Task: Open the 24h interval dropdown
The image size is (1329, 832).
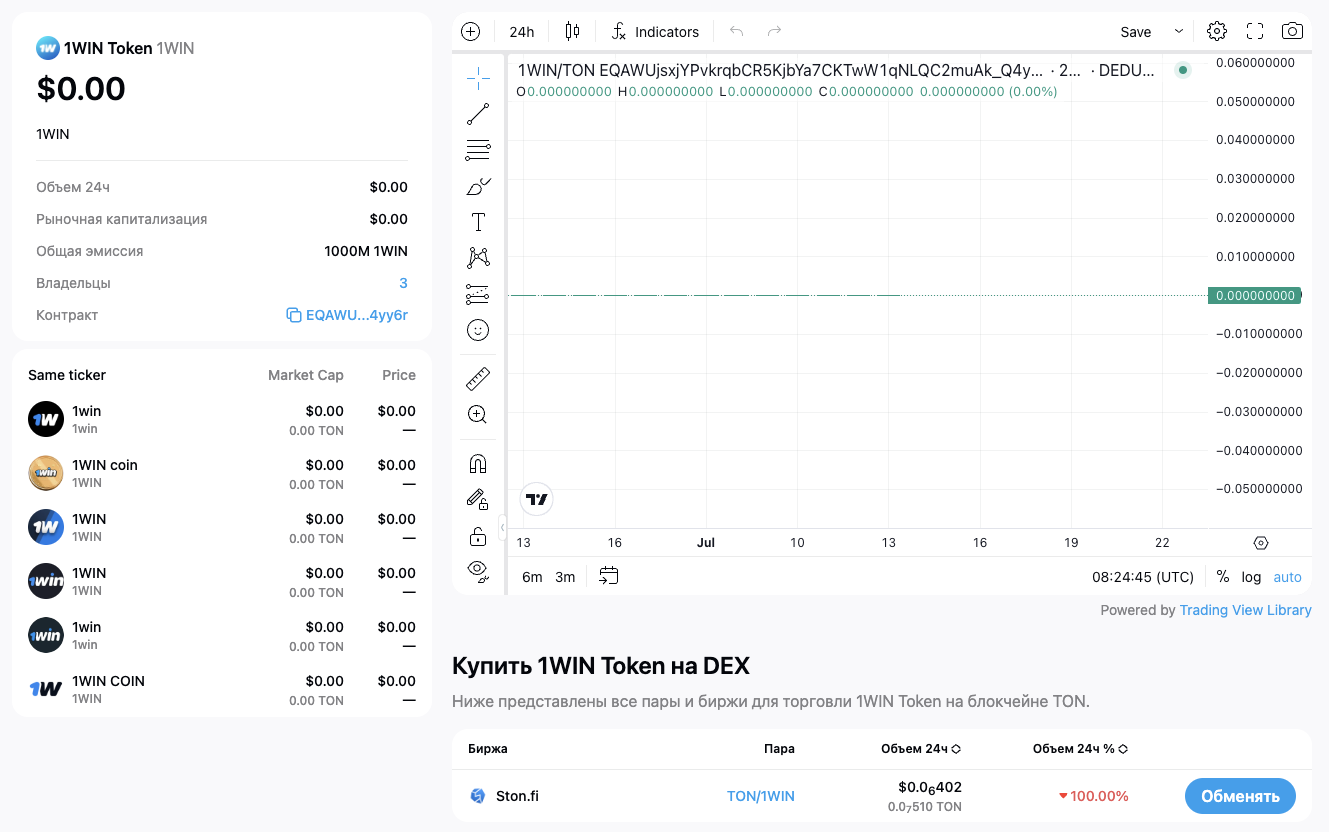Action: coord(522,31)
